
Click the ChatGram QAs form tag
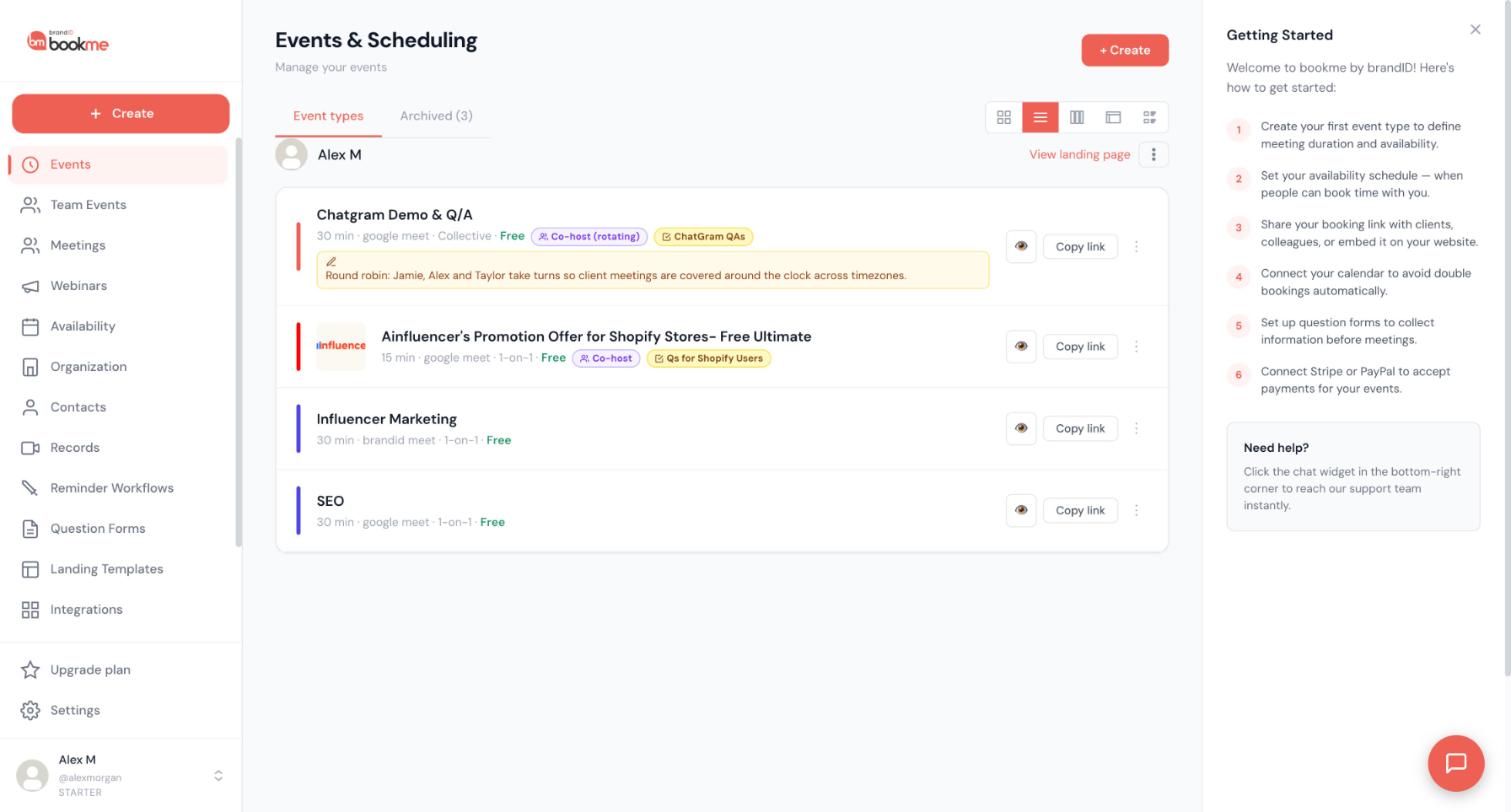pos(703,237)
